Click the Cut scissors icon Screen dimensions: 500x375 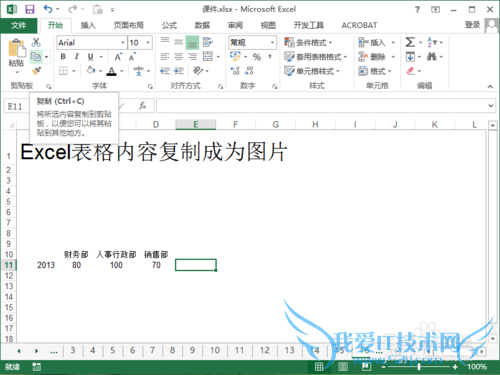36,42
